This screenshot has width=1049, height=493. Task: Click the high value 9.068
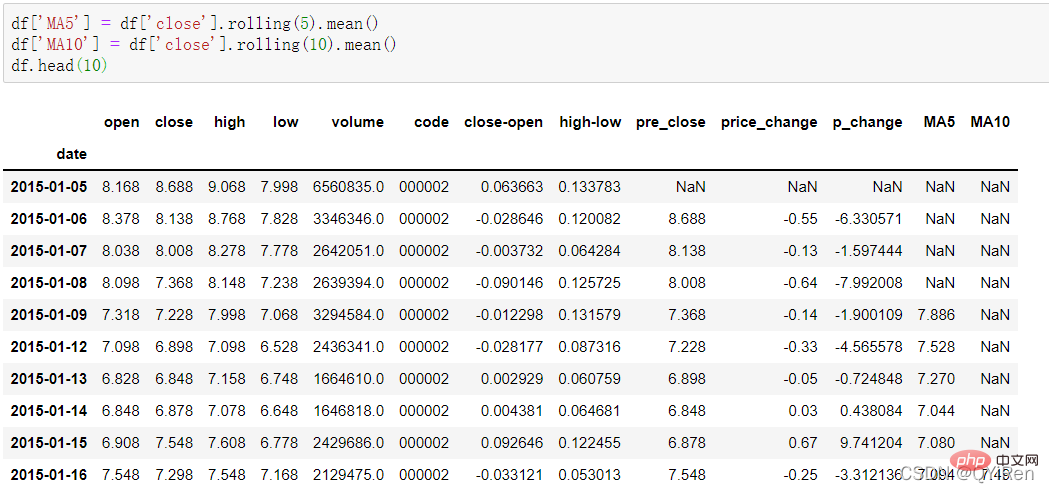click(227, 187)
